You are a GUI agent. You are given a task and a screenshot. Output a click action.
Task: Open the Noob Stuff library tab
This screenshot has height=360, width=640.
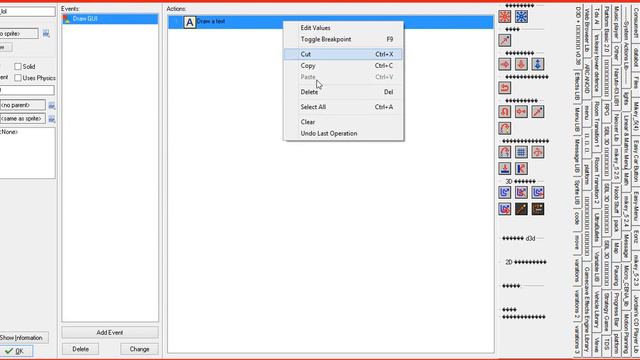(x=616, y=200)
